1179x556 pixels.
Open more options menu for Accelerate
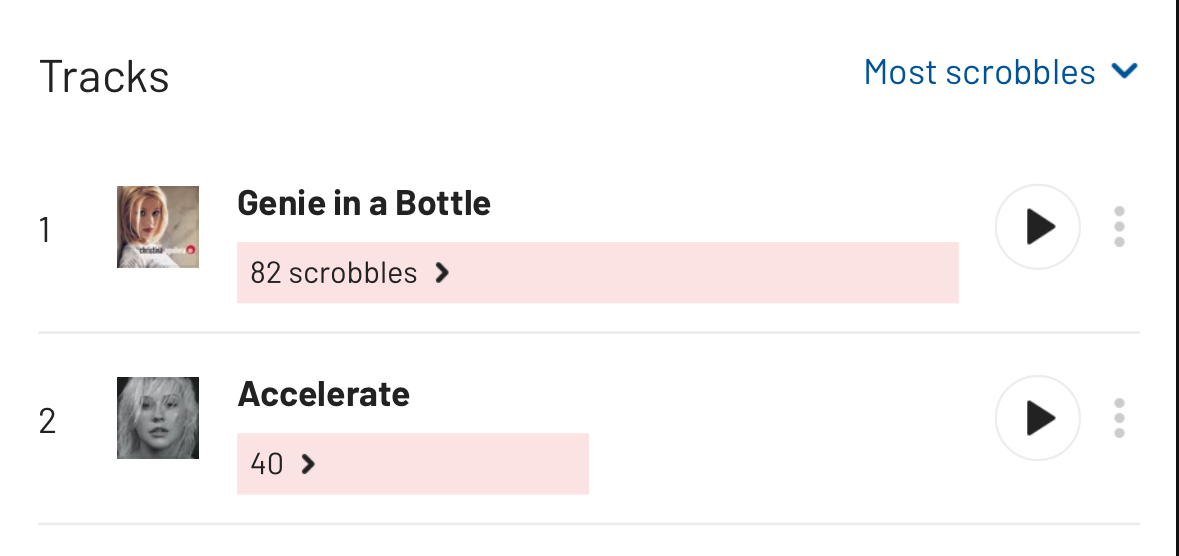(1119, 418)
